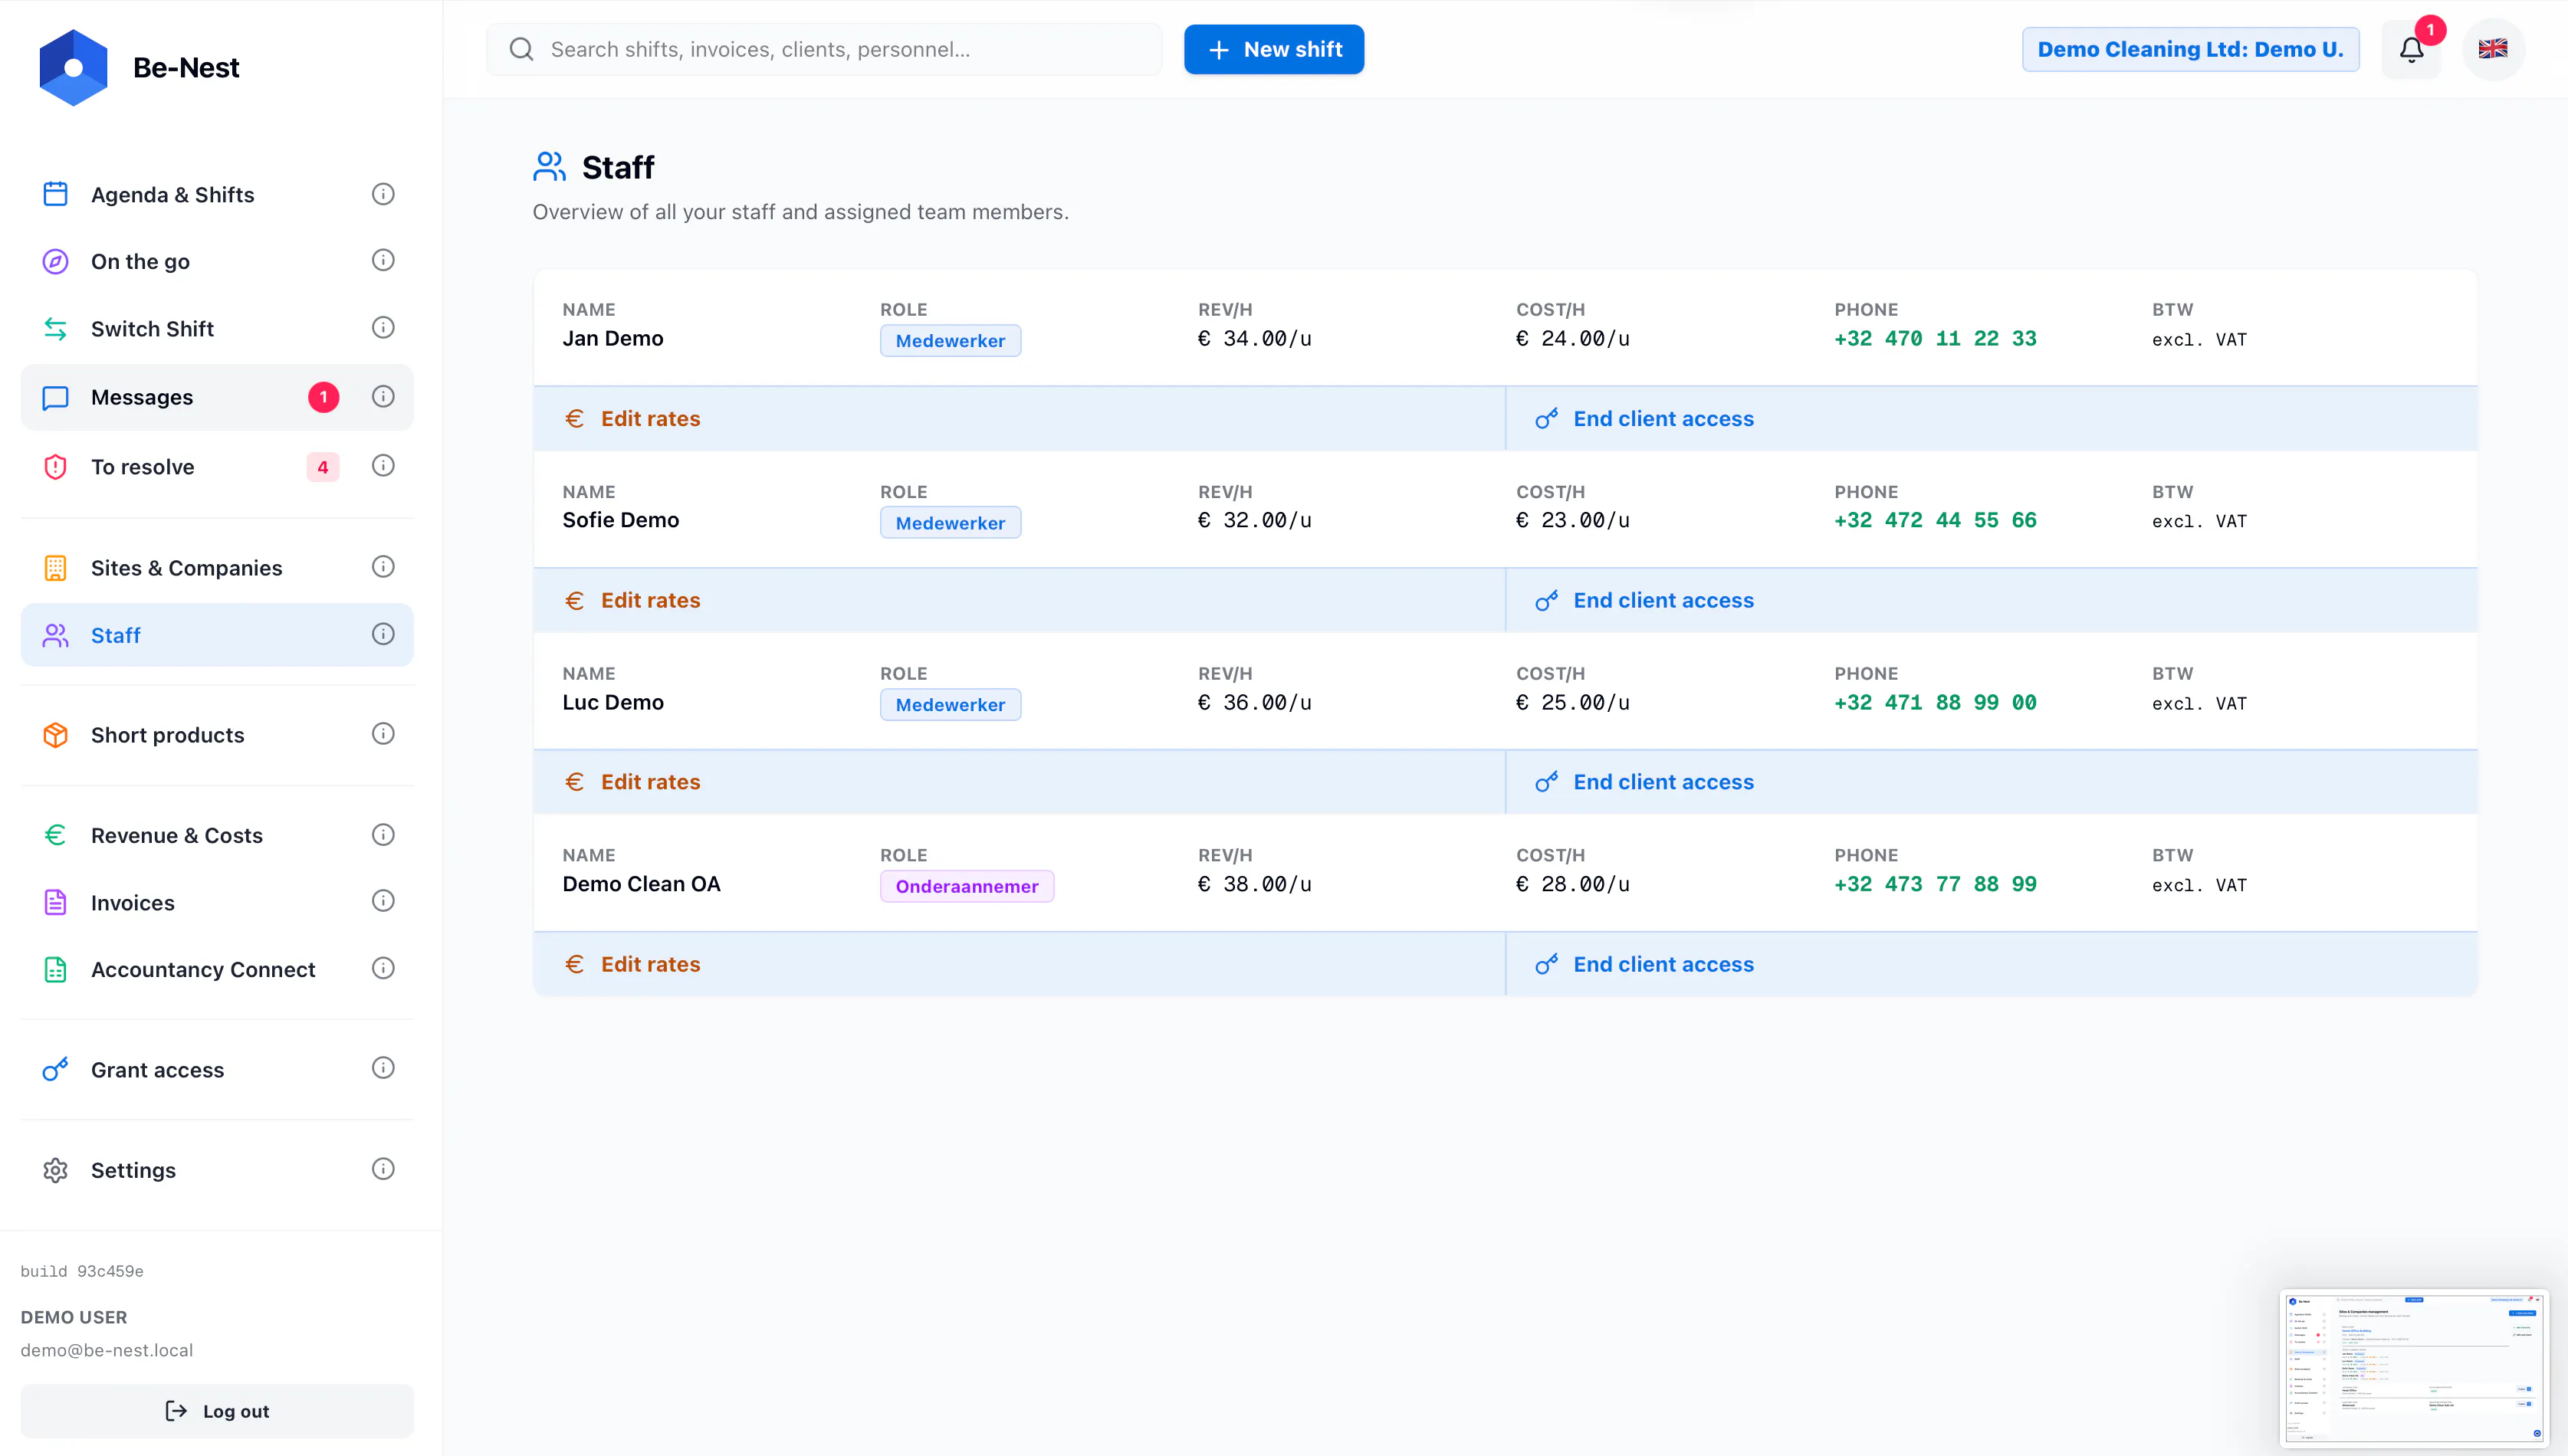Go to Accountancy Connect
This screenshot has width=2568, height=1456.
click(x=217, y=969)
